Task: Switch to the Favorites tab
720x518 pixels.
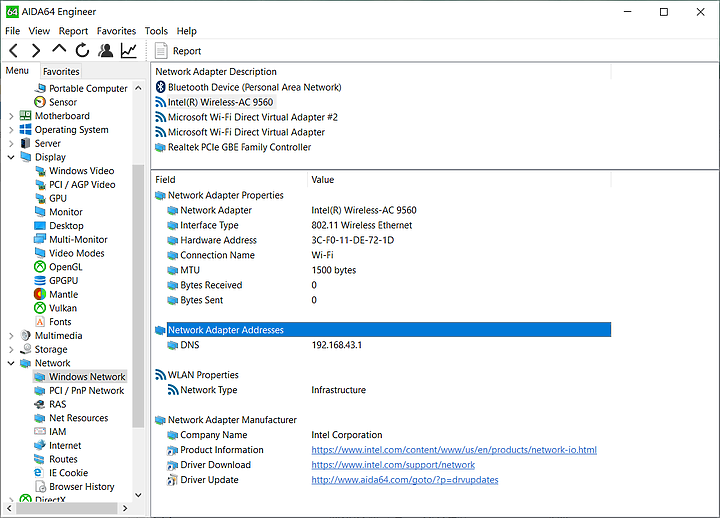Action: 61,72
